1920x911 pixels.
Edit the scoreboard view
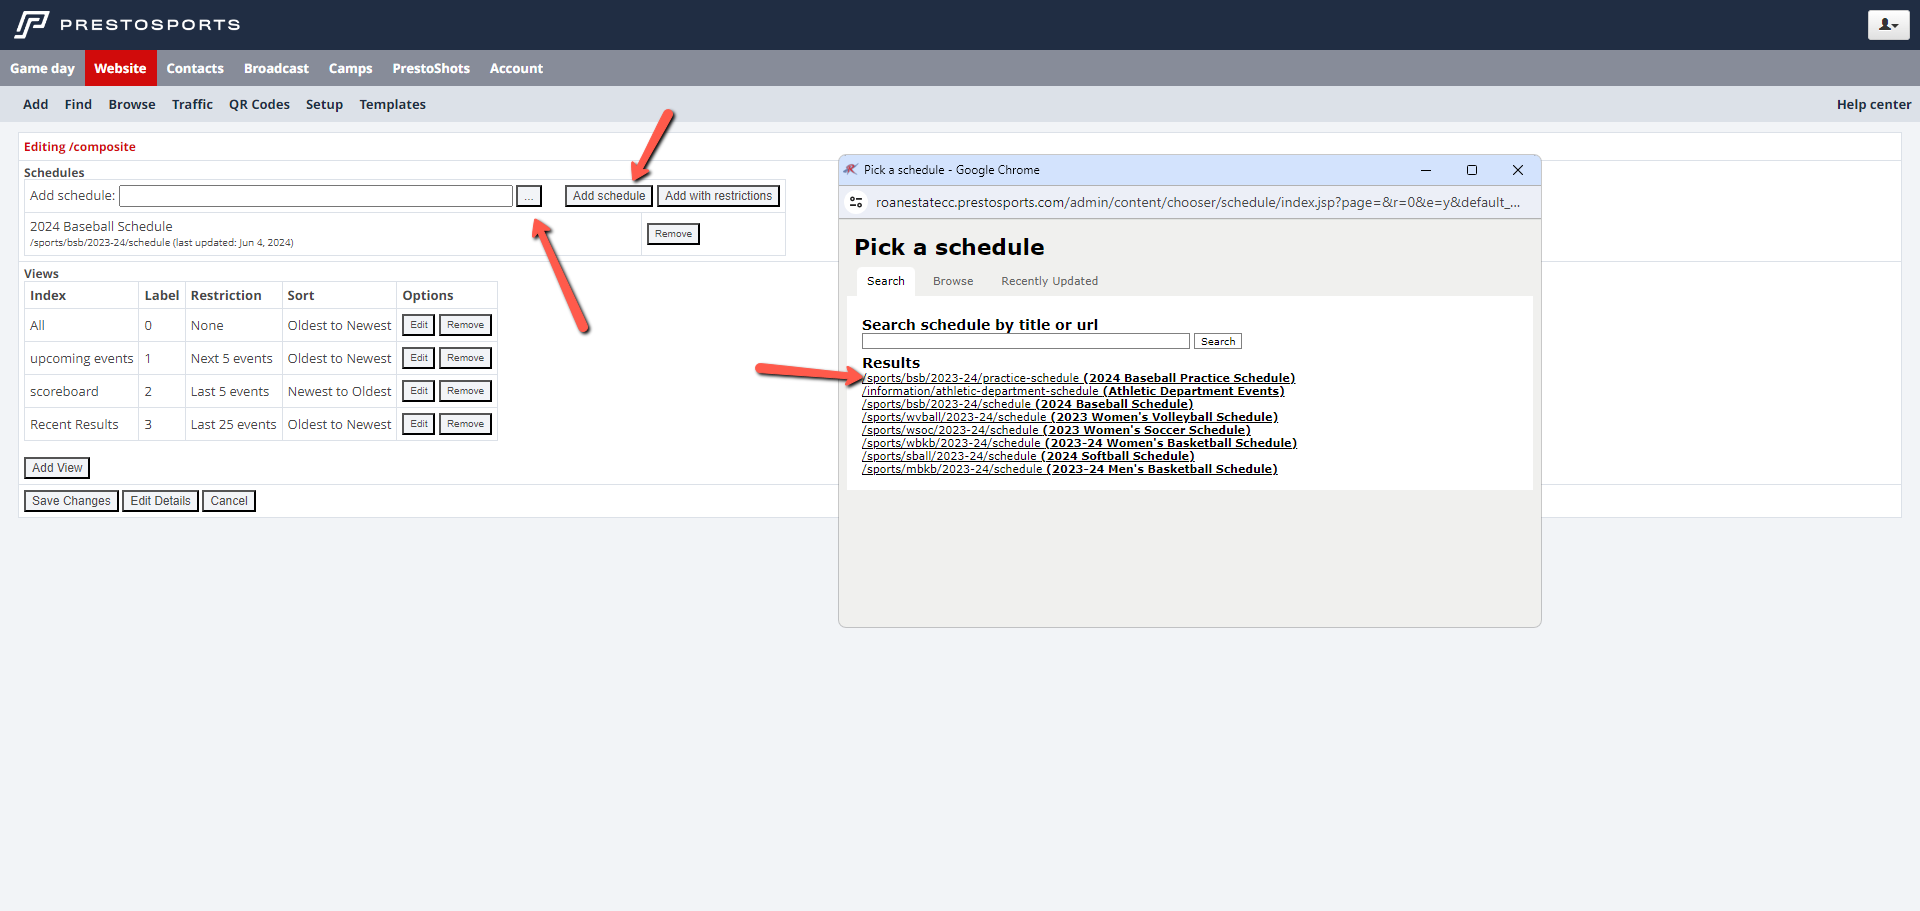[x=418, y=391]
